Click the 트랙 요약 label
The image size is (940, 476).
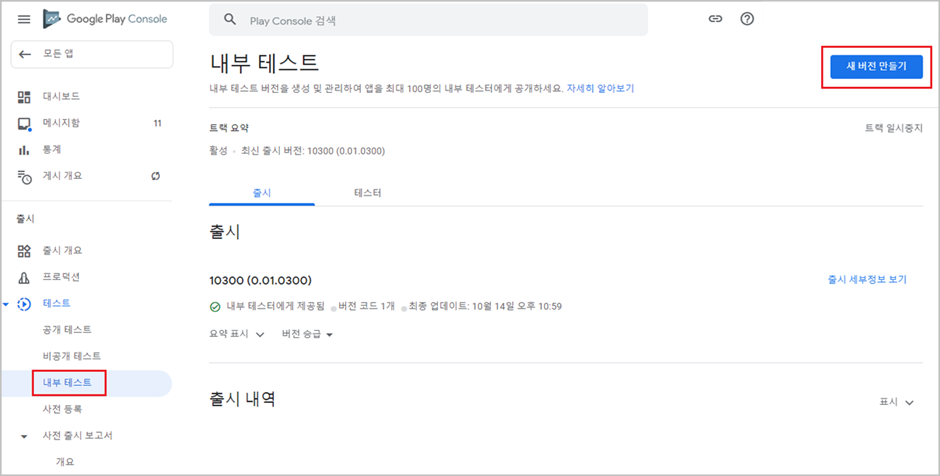click(x=229, y=128)
